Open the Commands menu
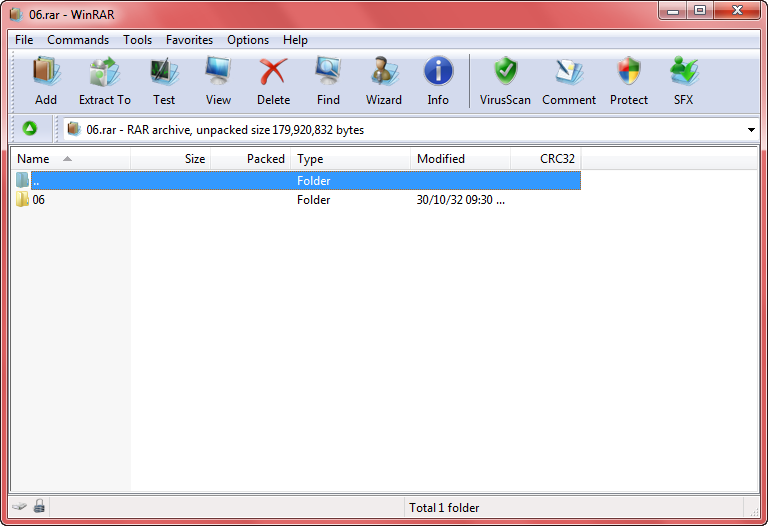Screen dimensions: 768x526 point(78,40)
